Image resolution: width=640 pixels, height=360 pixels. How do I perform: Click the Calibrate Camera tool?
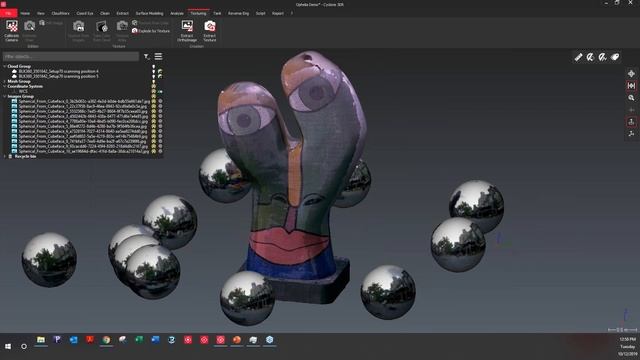point(11,31)
